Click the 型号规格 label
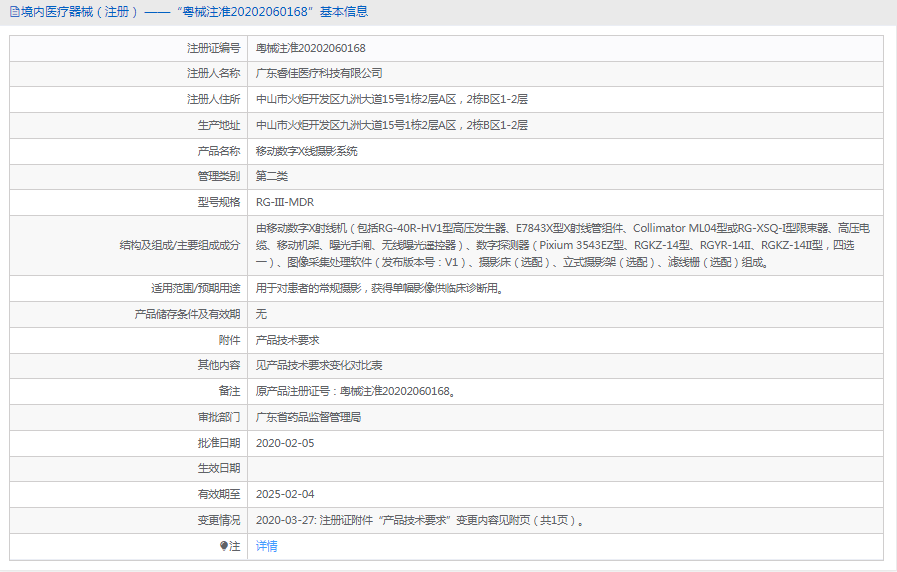 [219, 202]
